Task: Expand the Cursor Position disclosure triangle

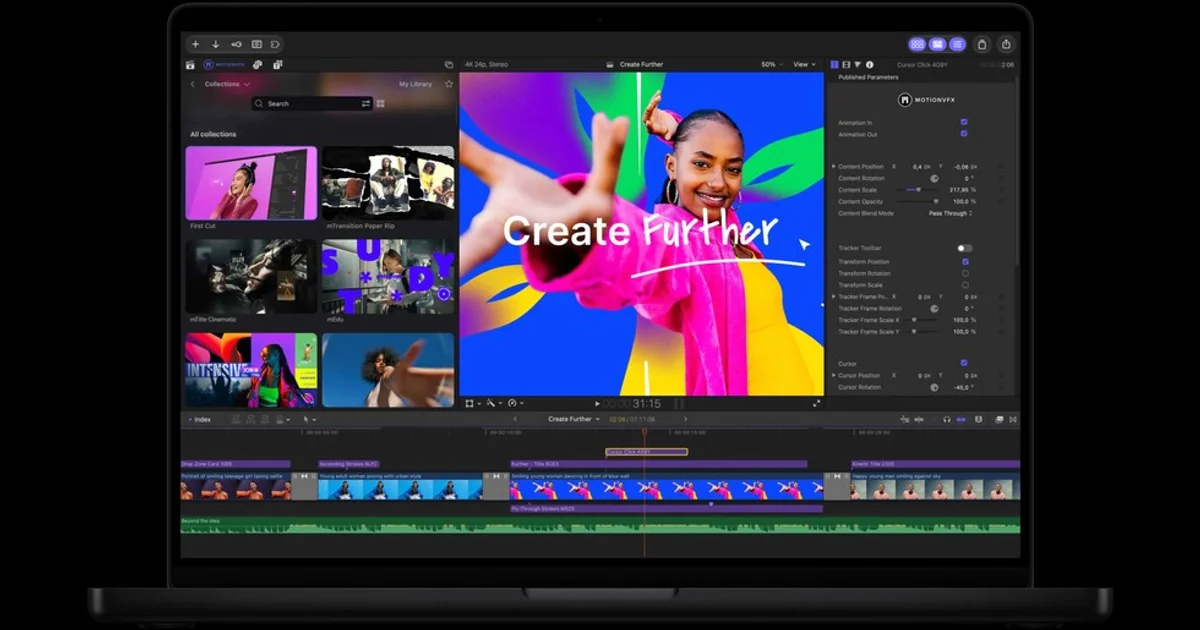Action: click(x=834, y=375)
